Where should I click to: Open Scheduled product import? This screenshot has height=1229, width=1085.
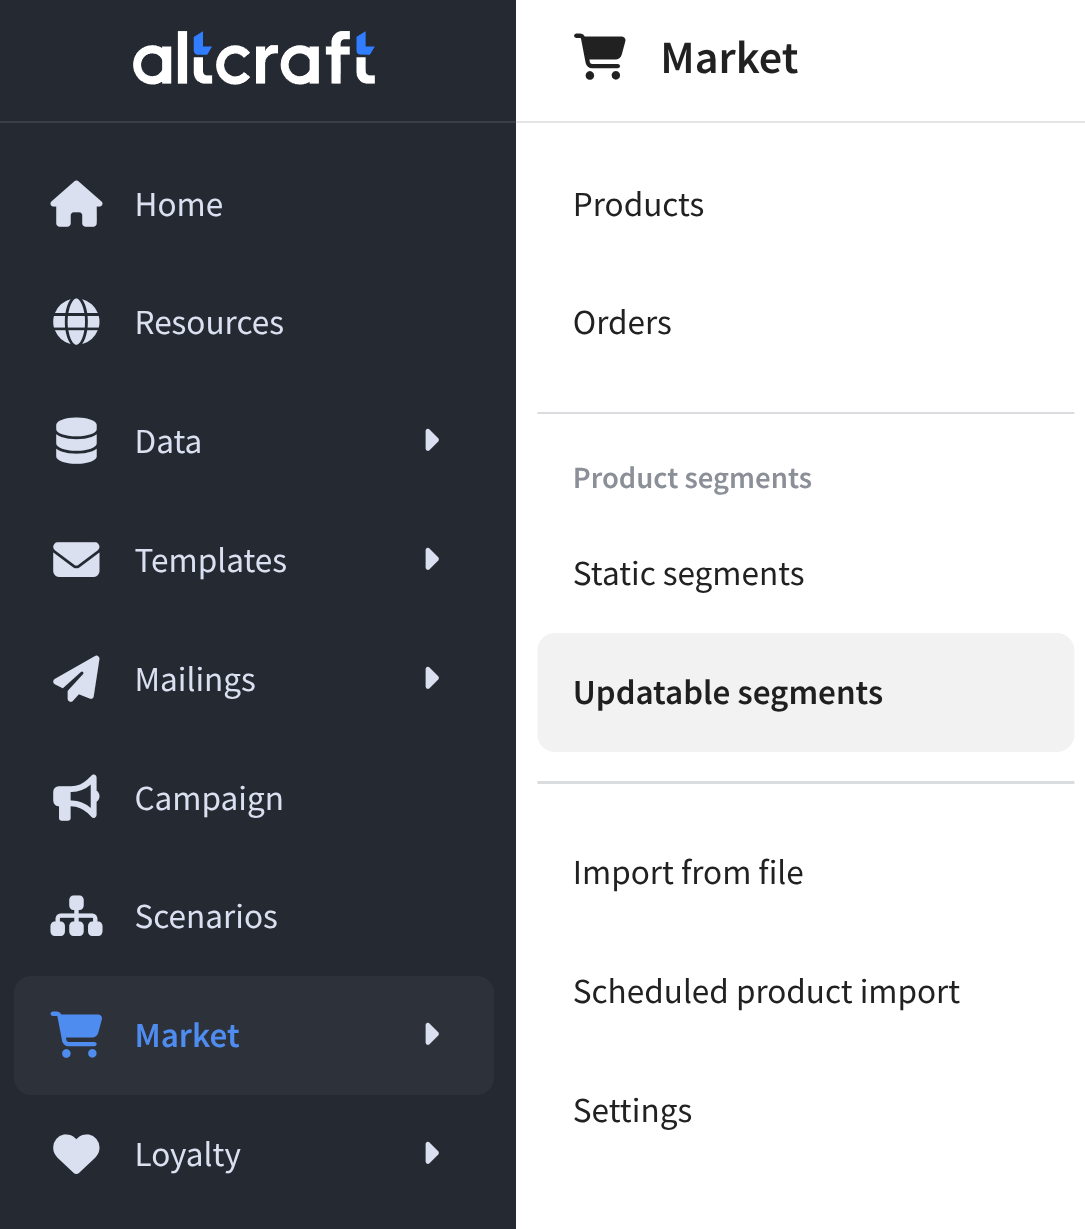[766, 992]
